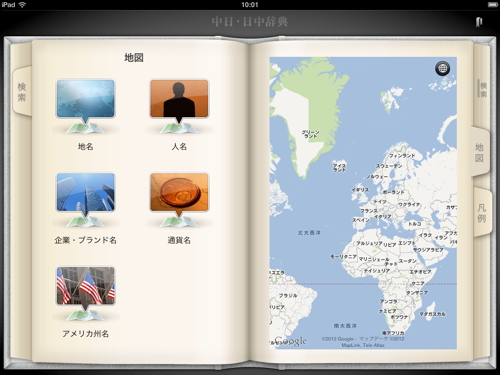
Task: Tap the 人名 label text
Action: point(179,146)
